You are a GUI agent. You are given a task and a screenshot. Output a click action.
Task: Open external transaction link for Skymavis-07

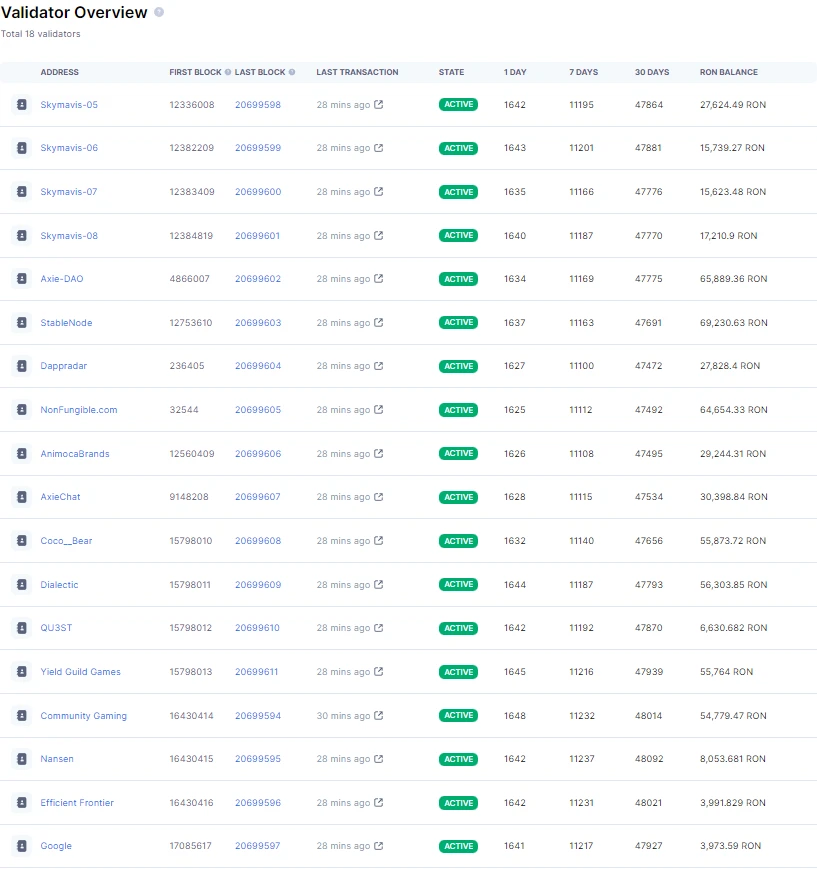point(379,191)
